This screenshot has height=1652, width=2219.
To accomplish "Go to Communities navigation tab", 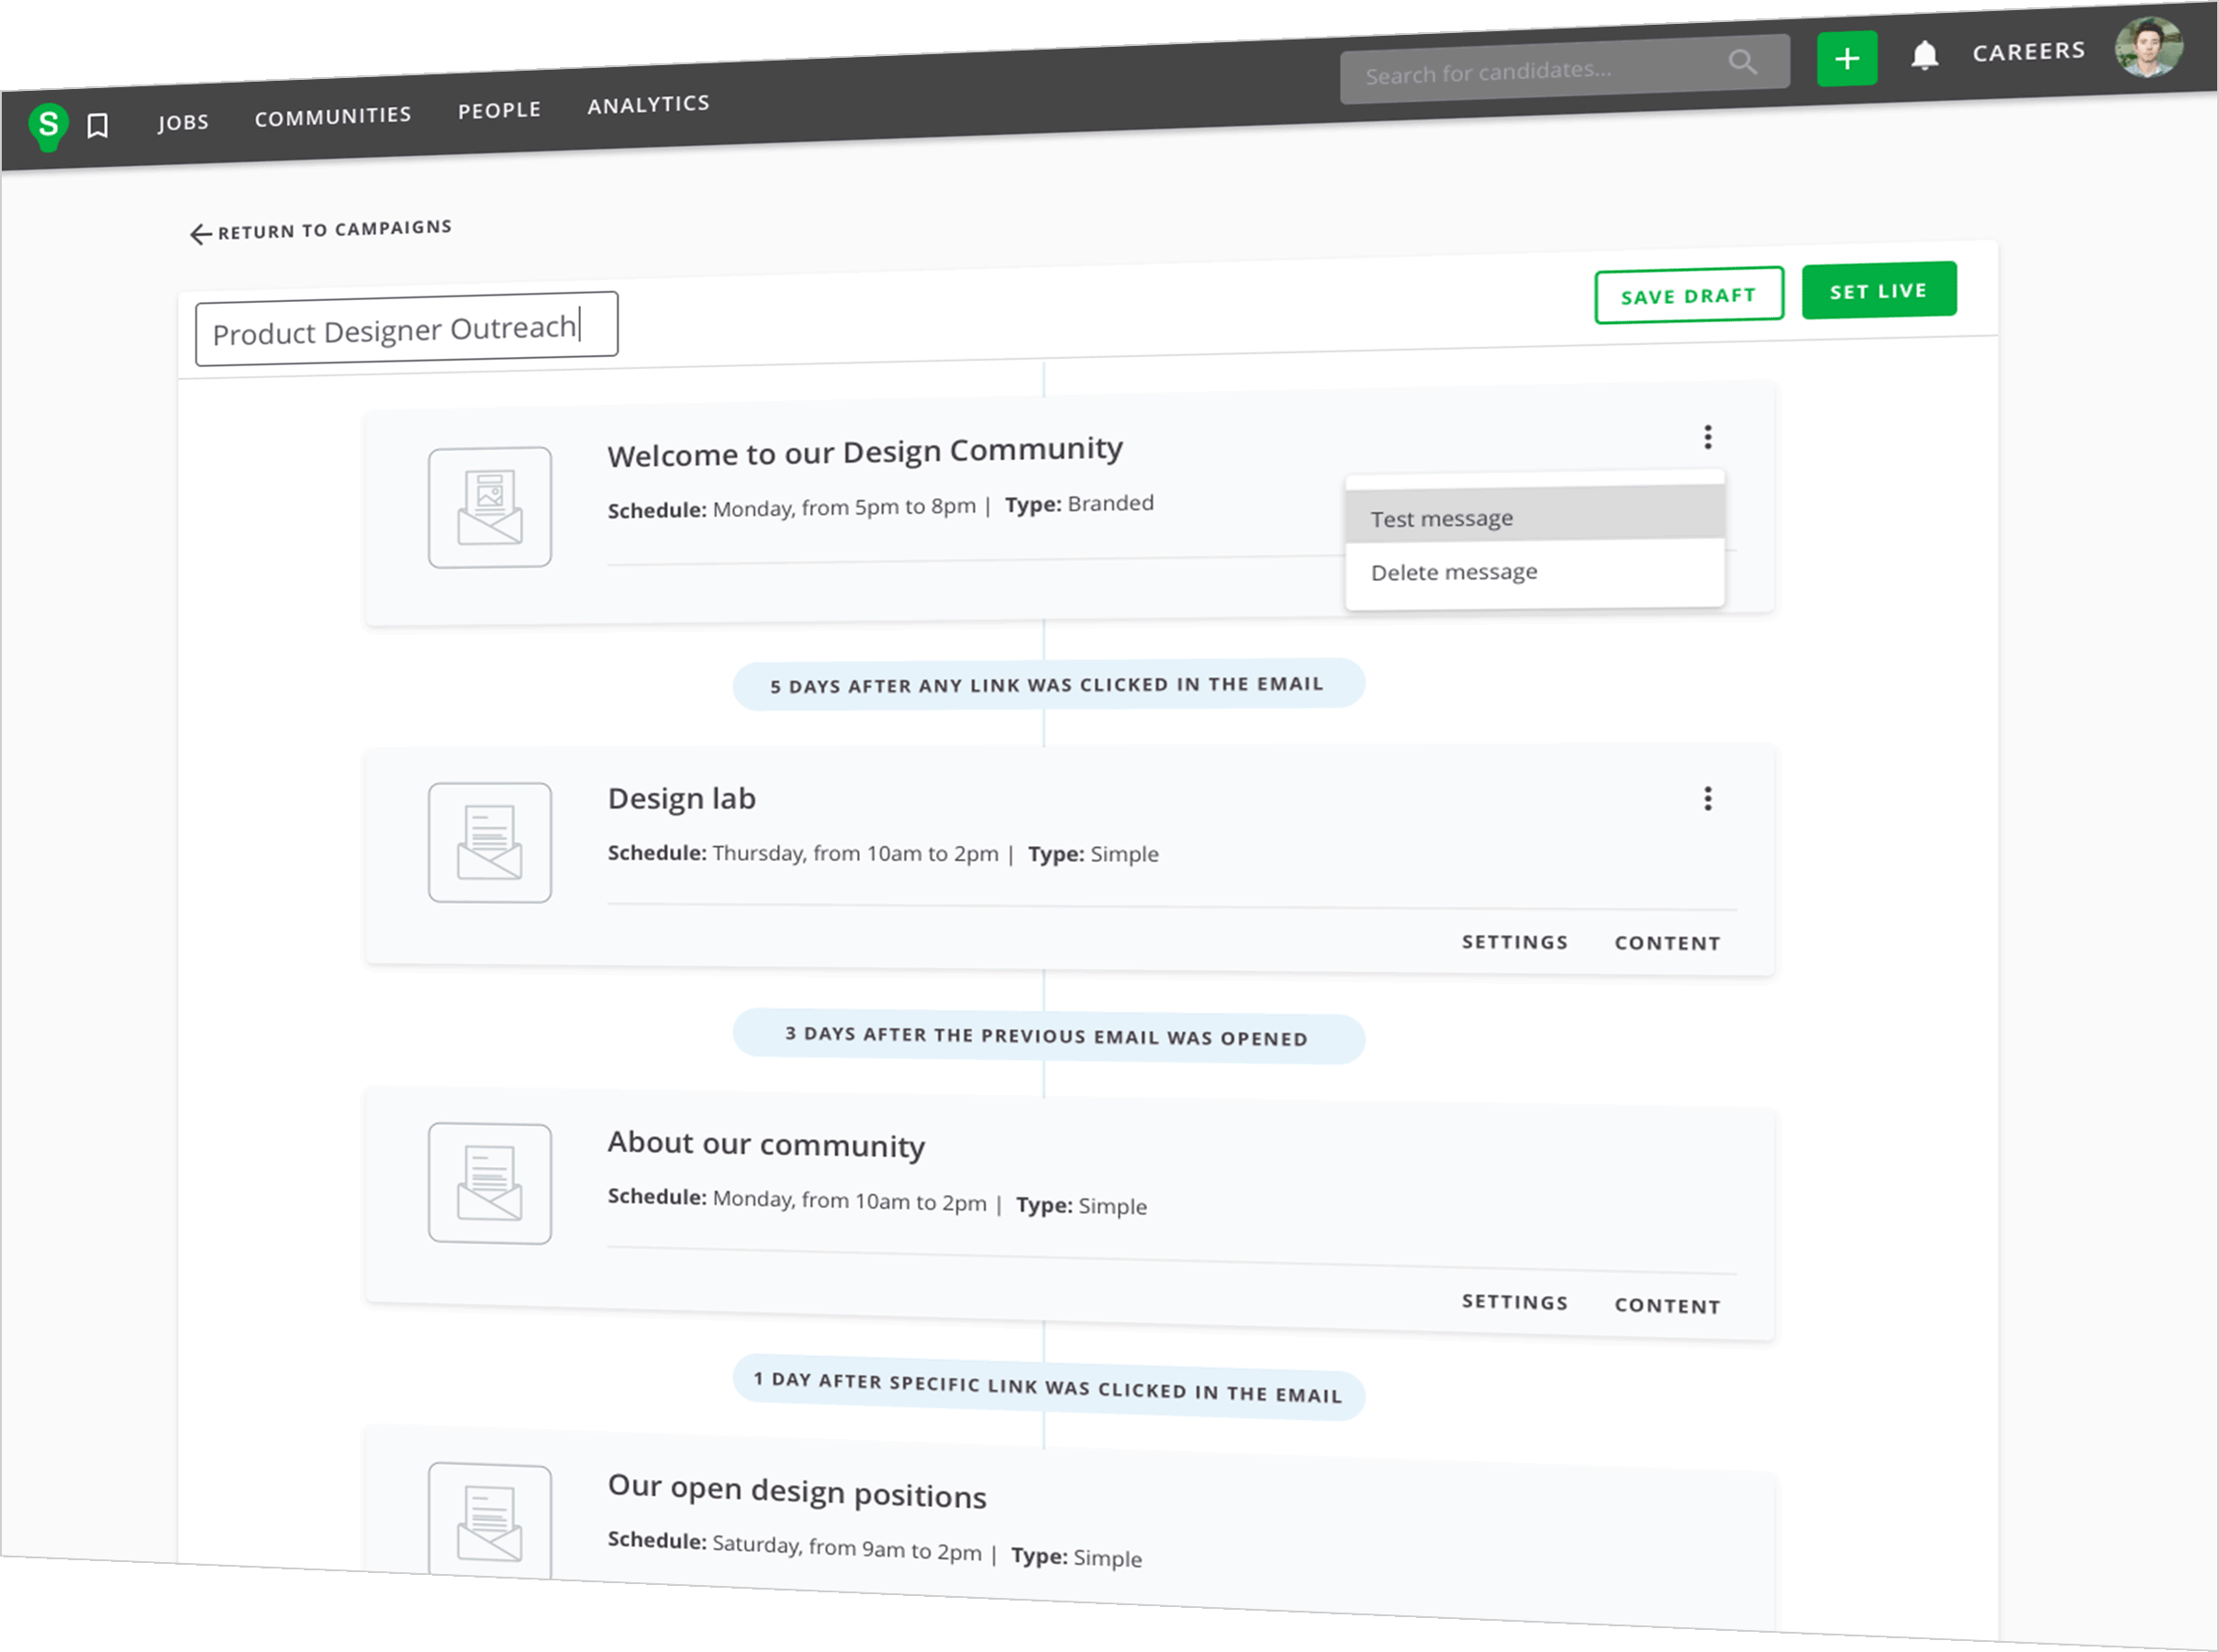I will (x=333, y=116).
